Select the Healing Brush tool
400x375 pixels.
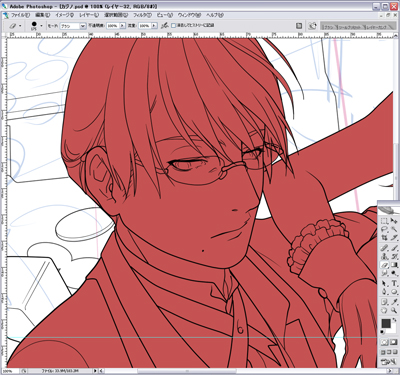[x=384, y=248]
